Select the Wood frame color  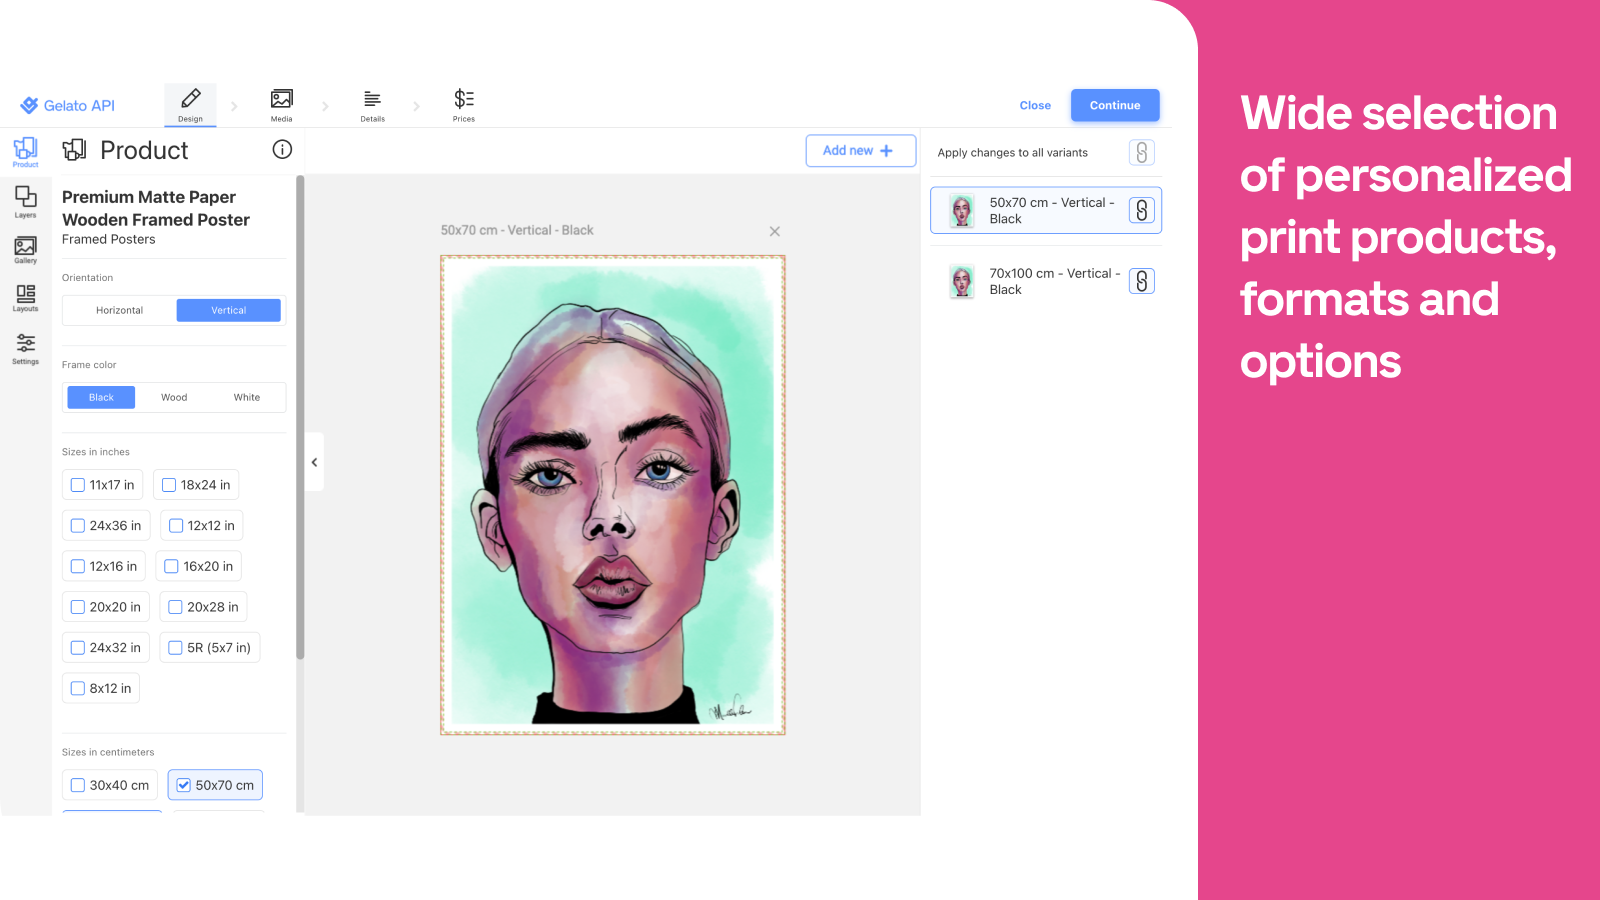(174, 397)
